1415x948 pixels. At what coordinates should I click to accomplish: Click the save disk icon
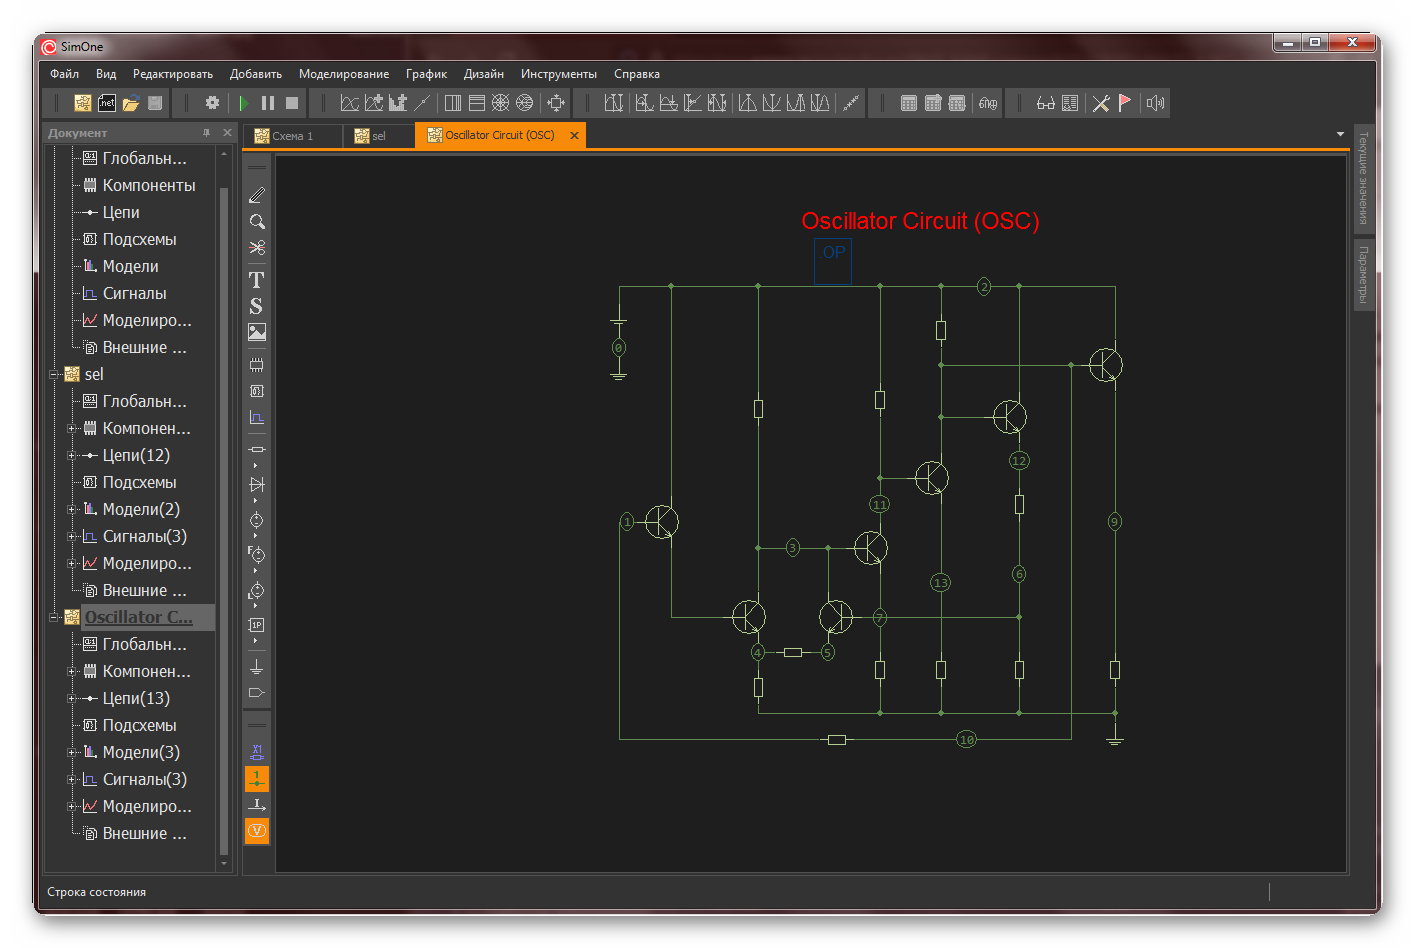pos(155,103)
